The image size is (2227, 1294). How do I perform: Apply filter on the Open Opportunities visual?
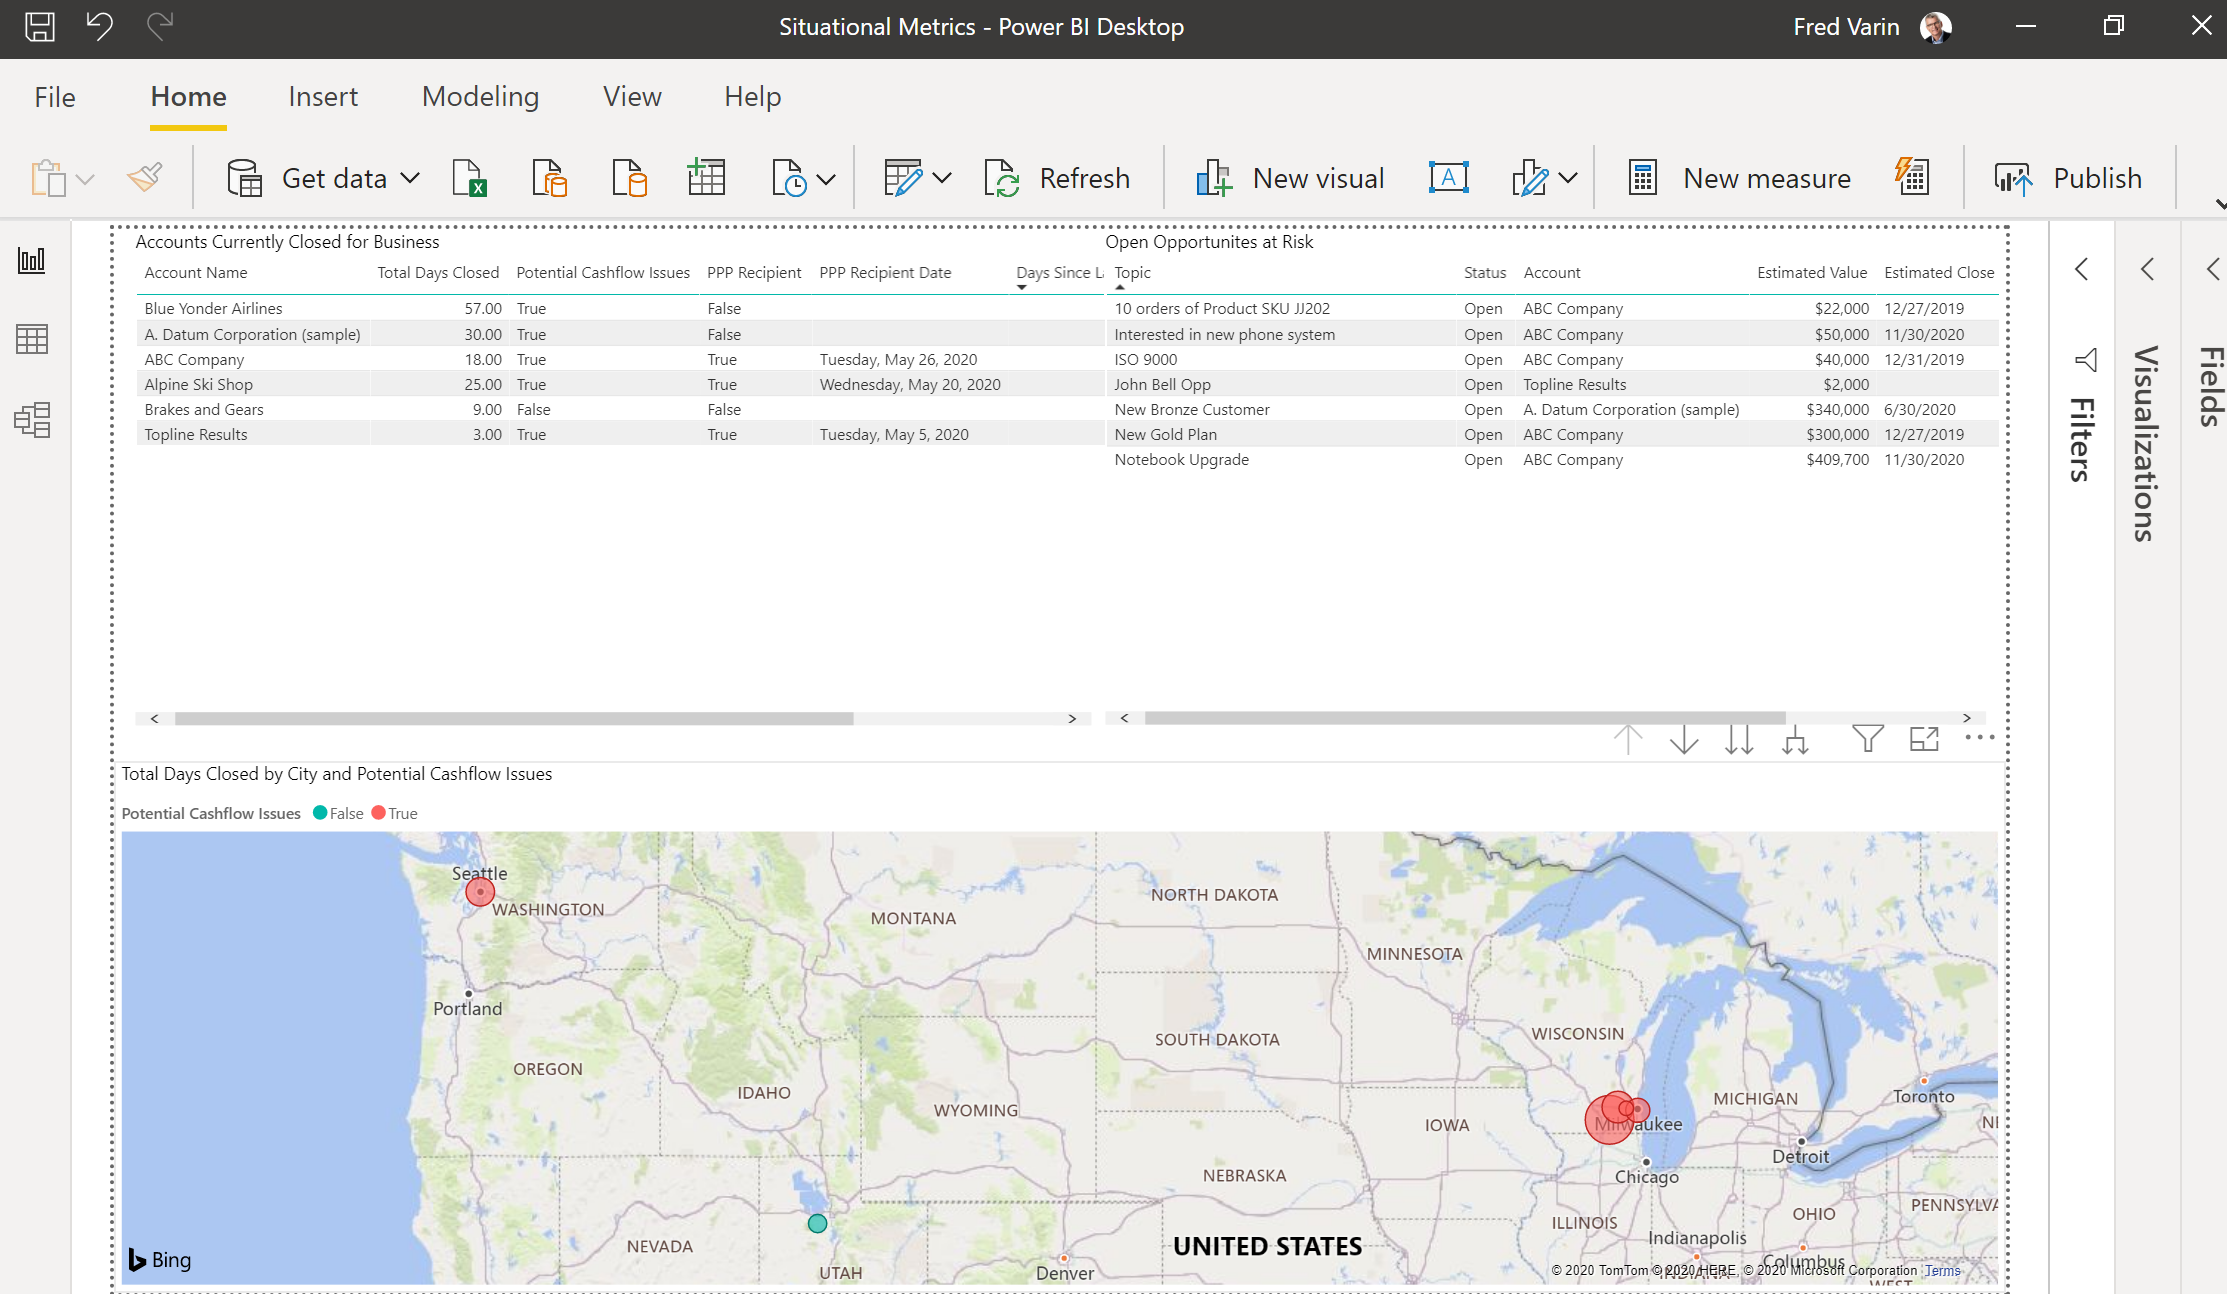pos(1867,739)
